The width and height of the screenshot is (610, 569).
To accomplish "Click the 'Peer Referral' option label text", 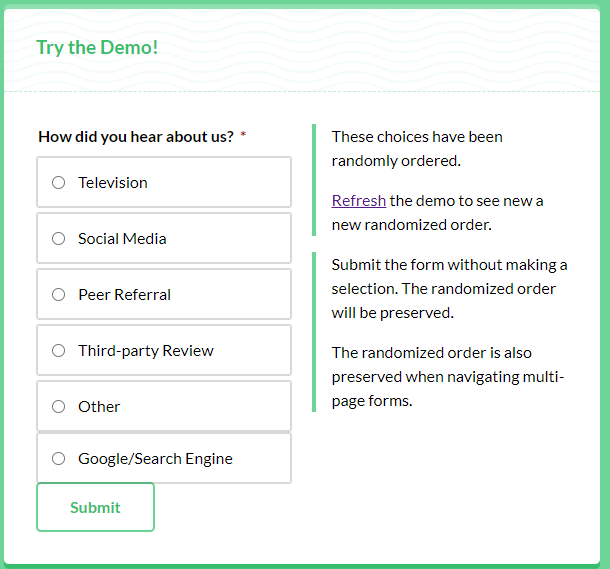I will pos(124,295).
